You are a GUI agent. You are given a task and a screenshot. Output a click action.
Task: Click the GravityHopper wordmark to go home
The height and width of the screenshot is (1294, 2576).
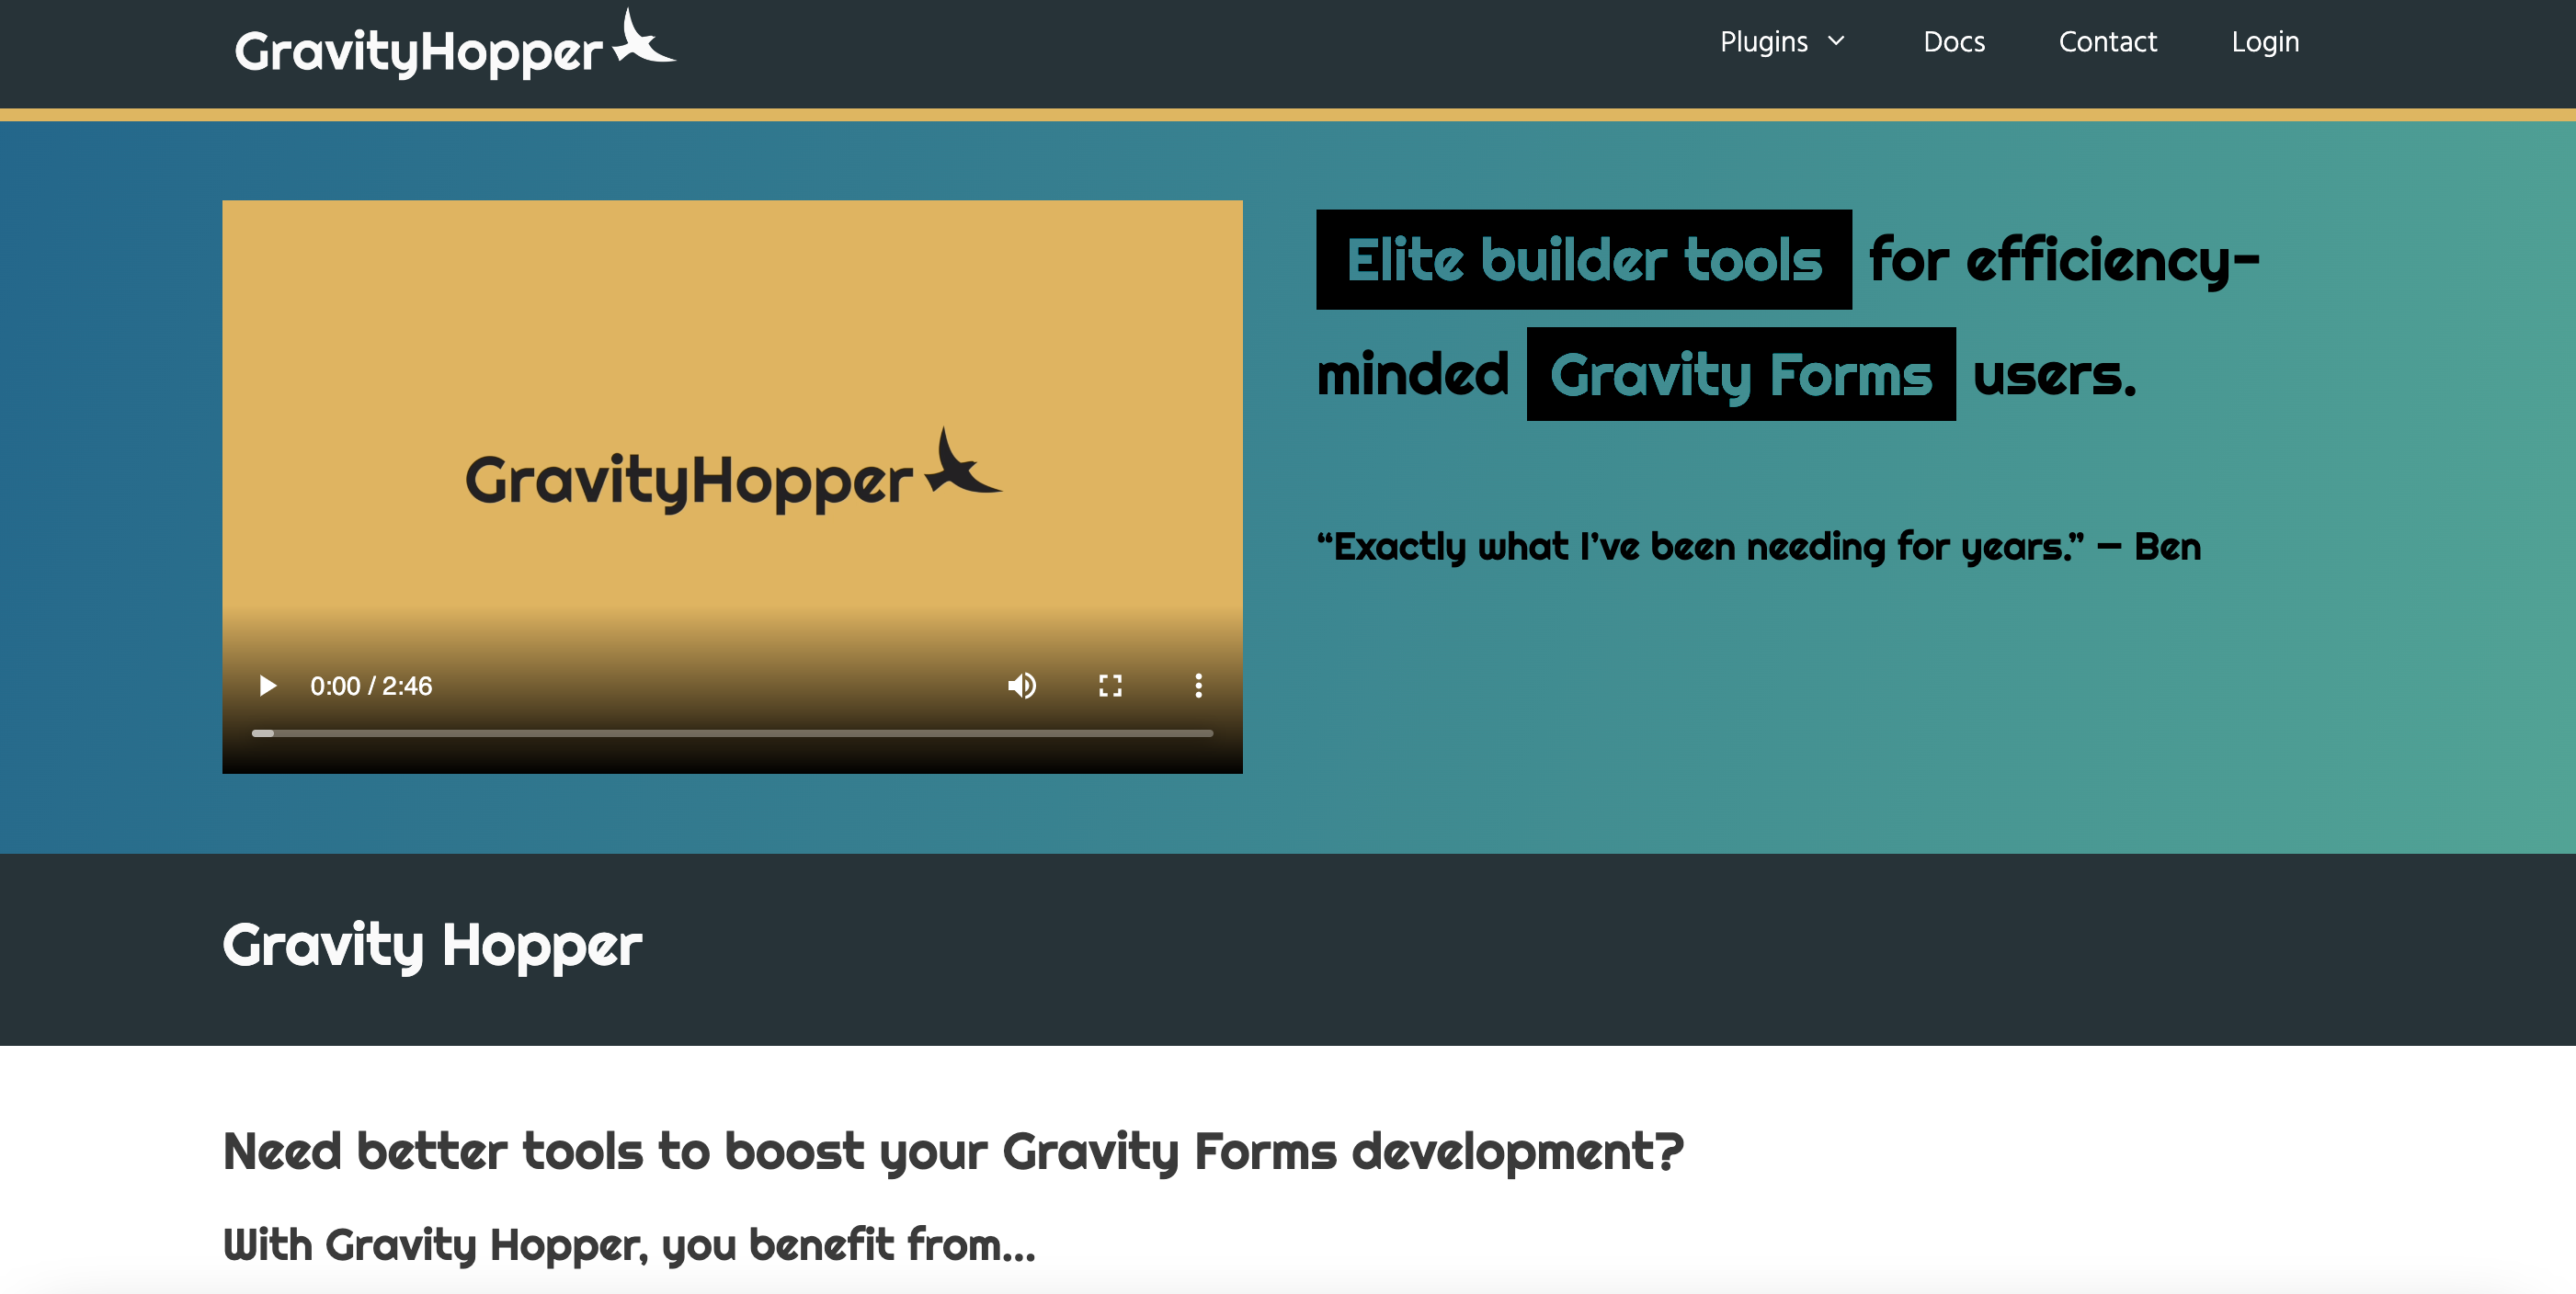[420, 47]
